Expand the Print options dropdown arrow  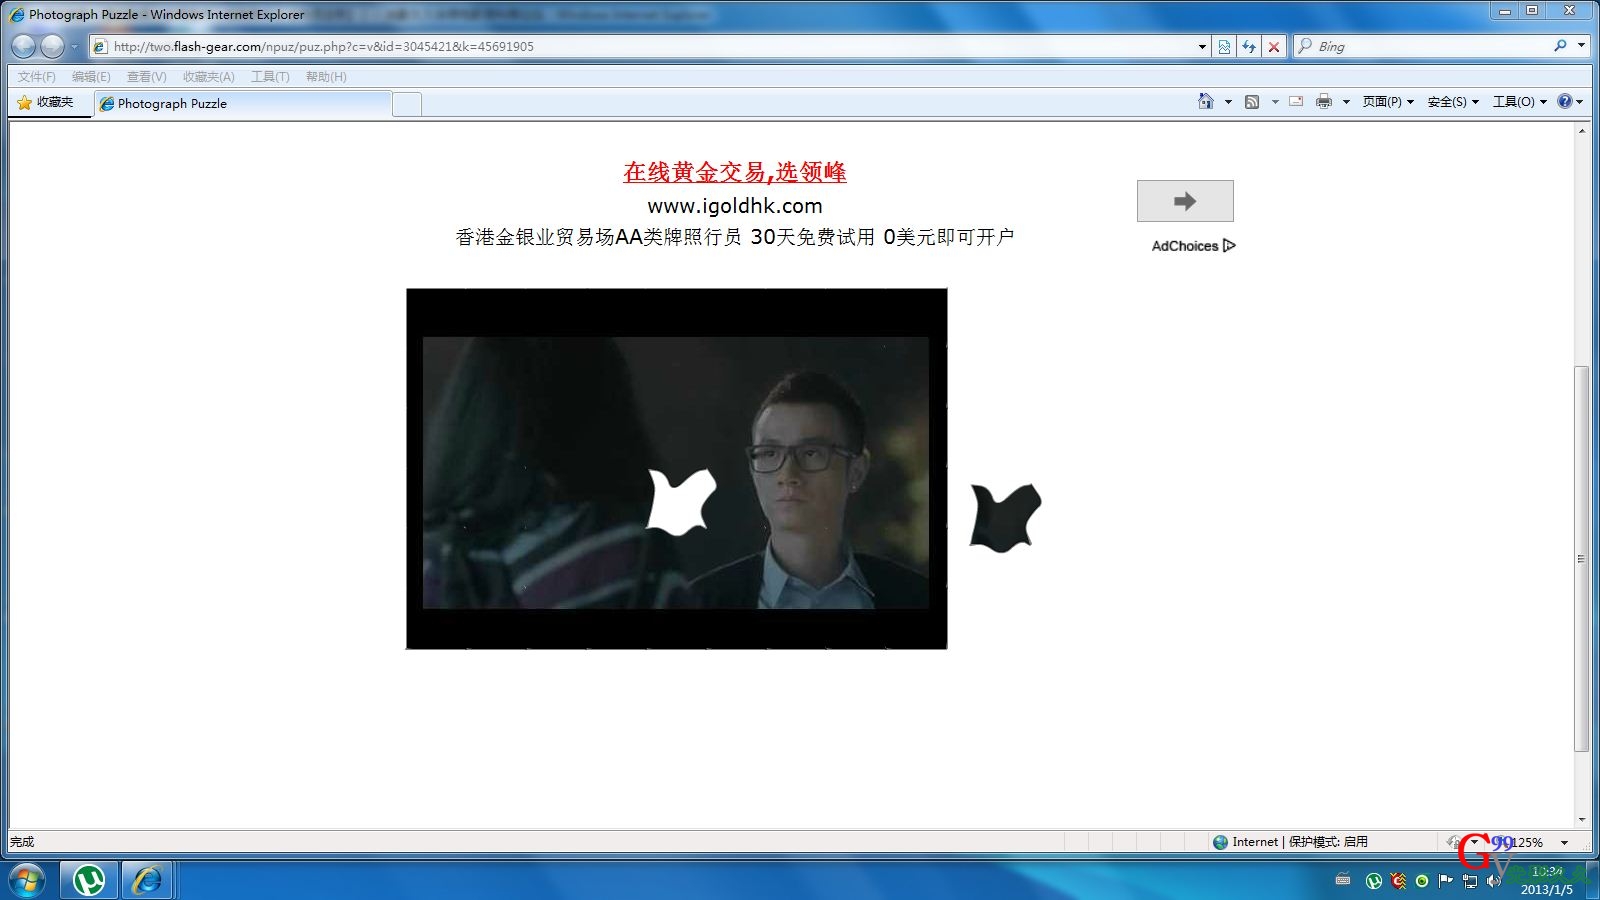(x=1346, y=102)
